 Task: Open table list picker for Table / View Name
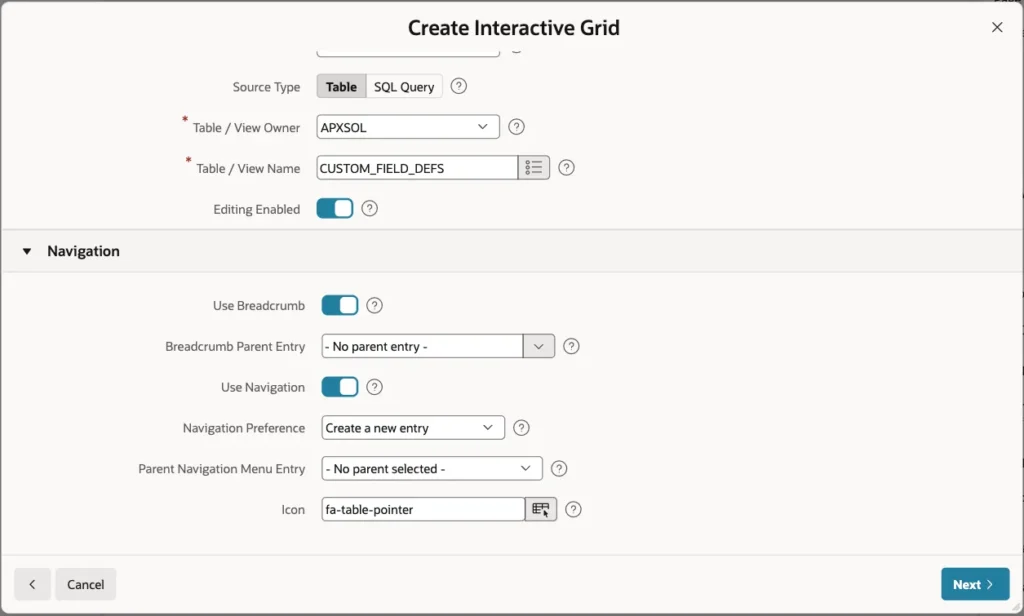(534, 168)
